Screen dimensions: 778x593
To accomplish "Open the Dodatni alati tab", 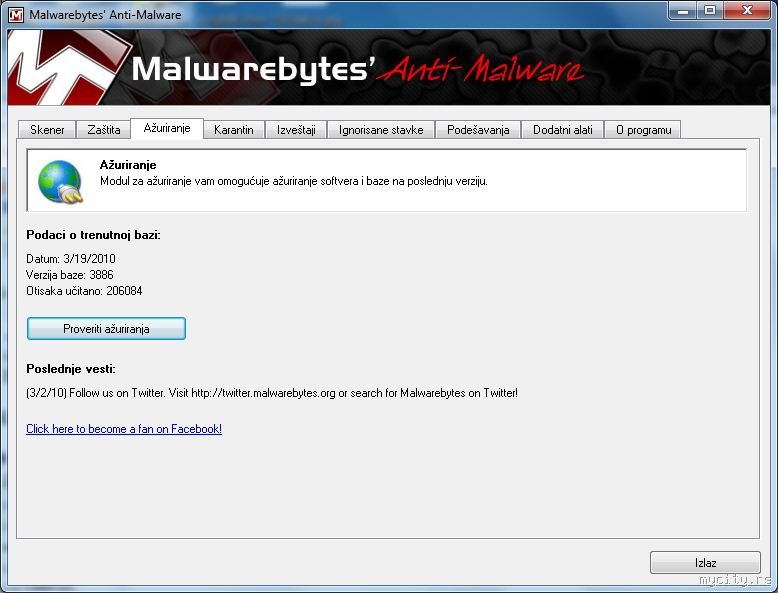I will click(x=563, y=130).
